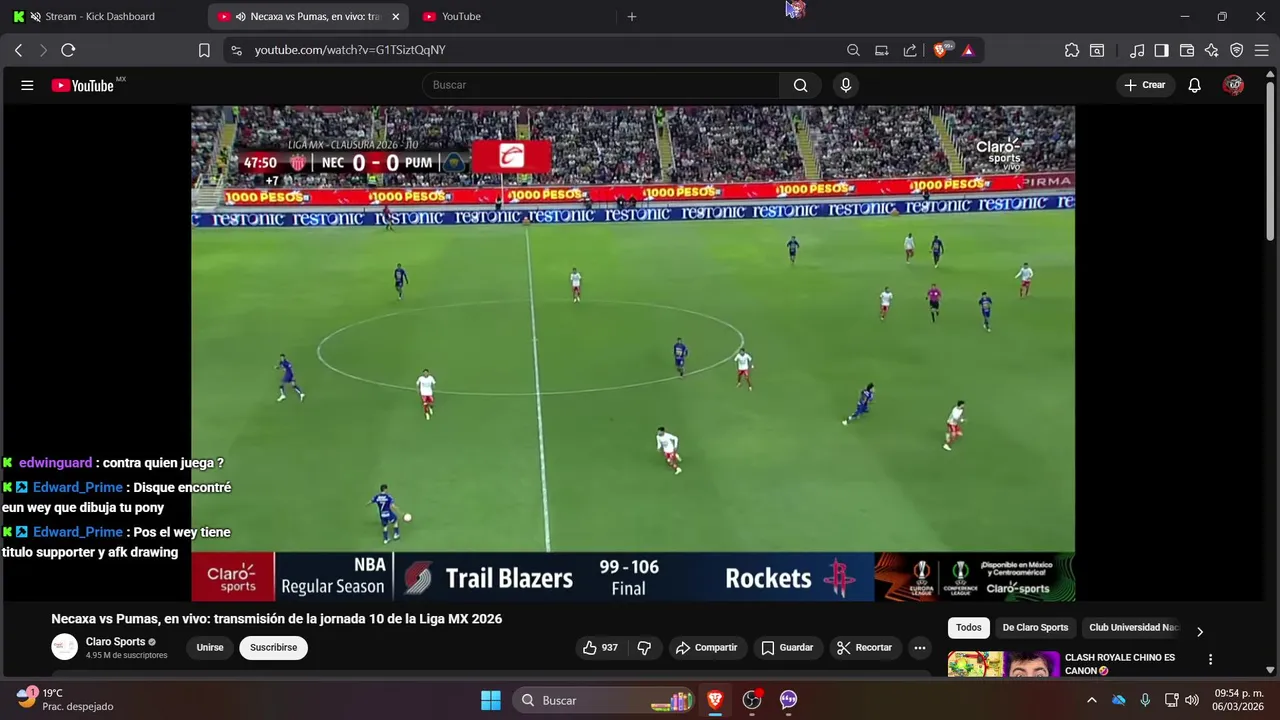Open the Brave Shields lion icon

click(x=940, y=50)
